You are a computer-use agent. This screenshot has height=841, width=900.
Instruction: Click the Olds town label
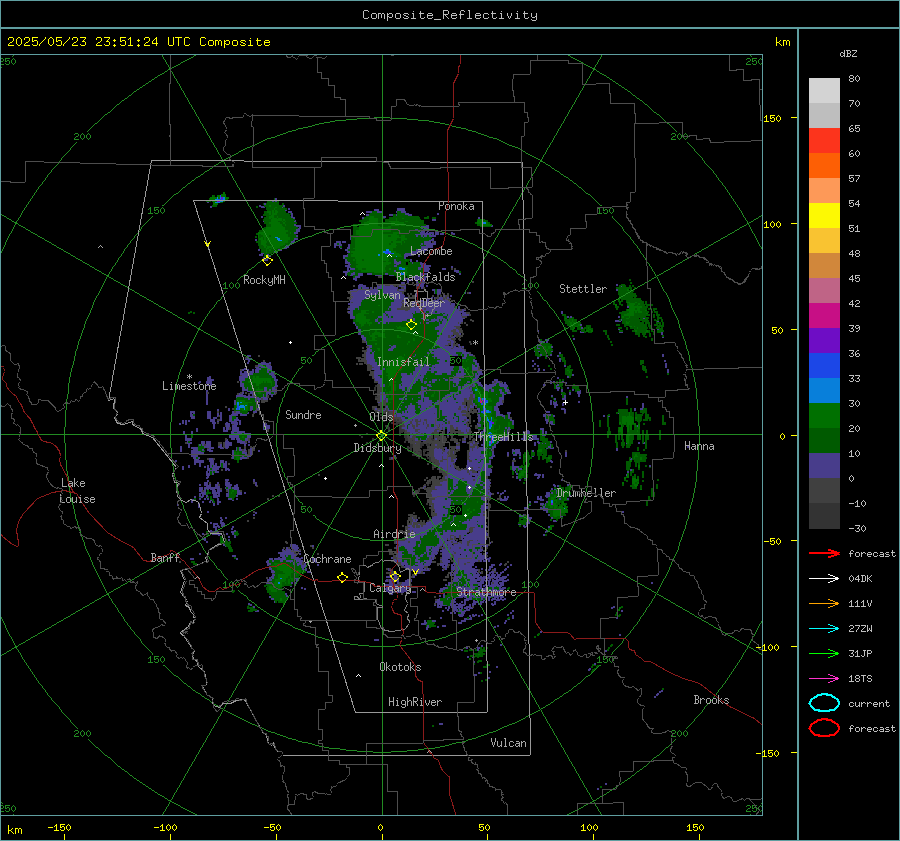[381, 417]
